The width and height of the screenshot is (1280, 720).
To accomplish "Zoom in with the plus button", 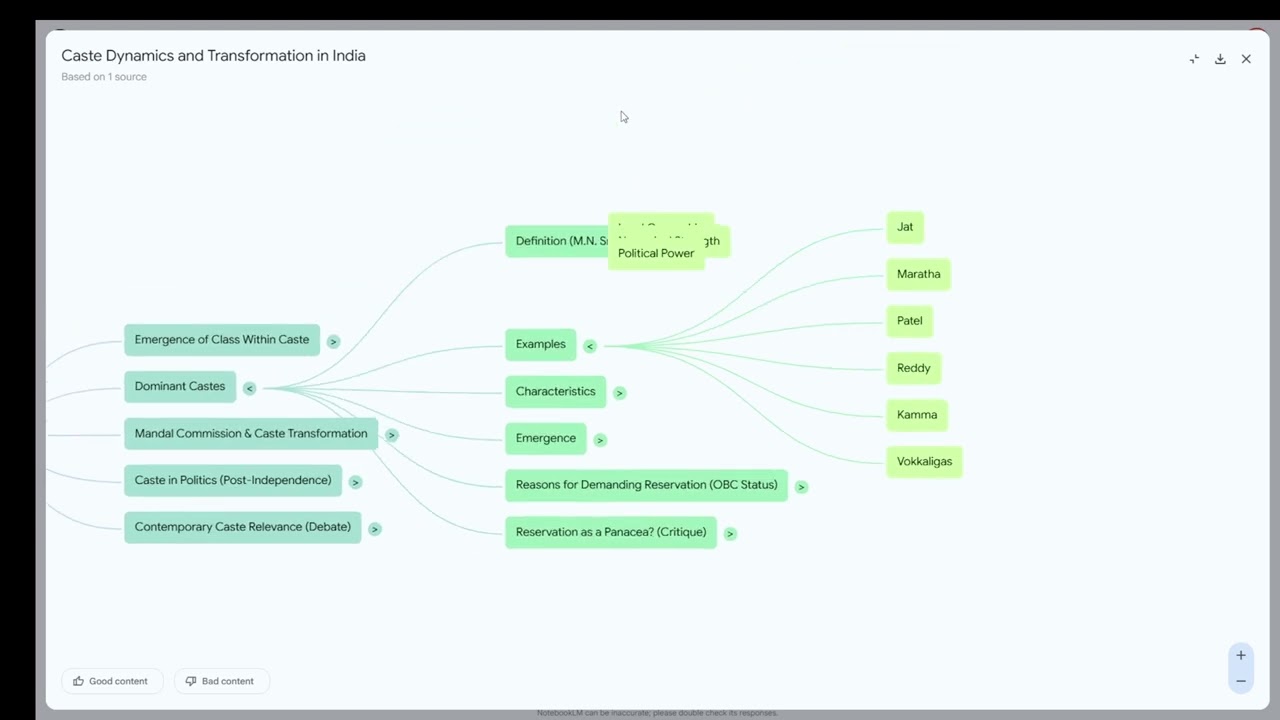I will (x=1241, y=656).
